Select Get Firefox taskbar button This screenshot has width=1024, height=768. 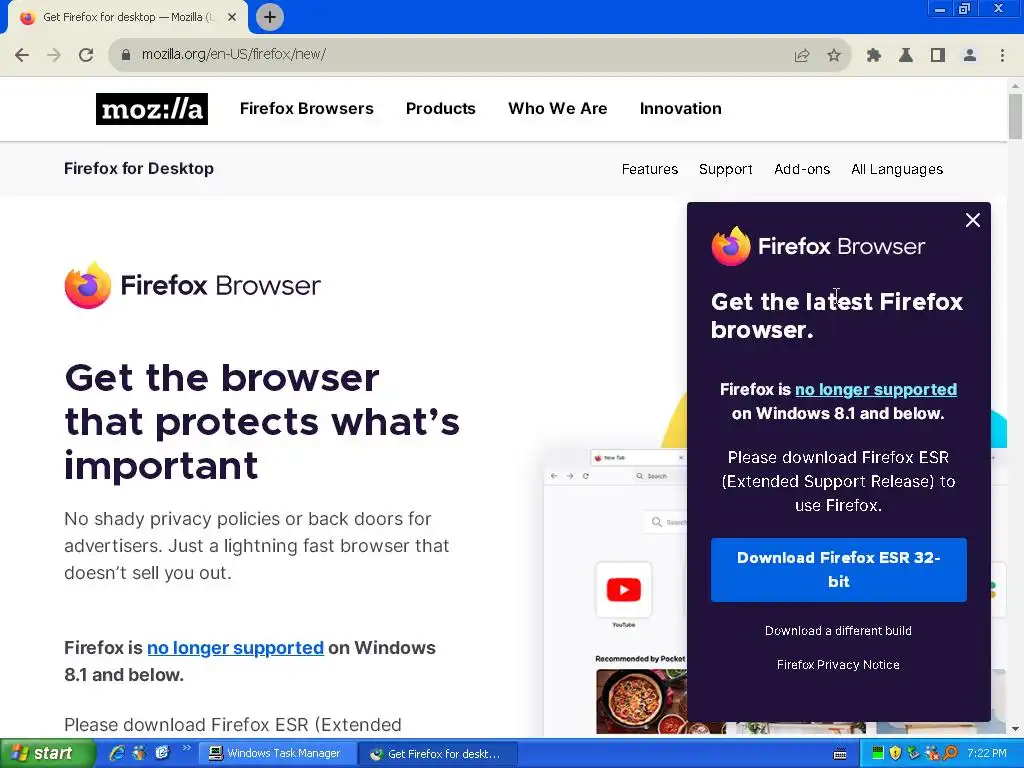[x=438, y=754]
